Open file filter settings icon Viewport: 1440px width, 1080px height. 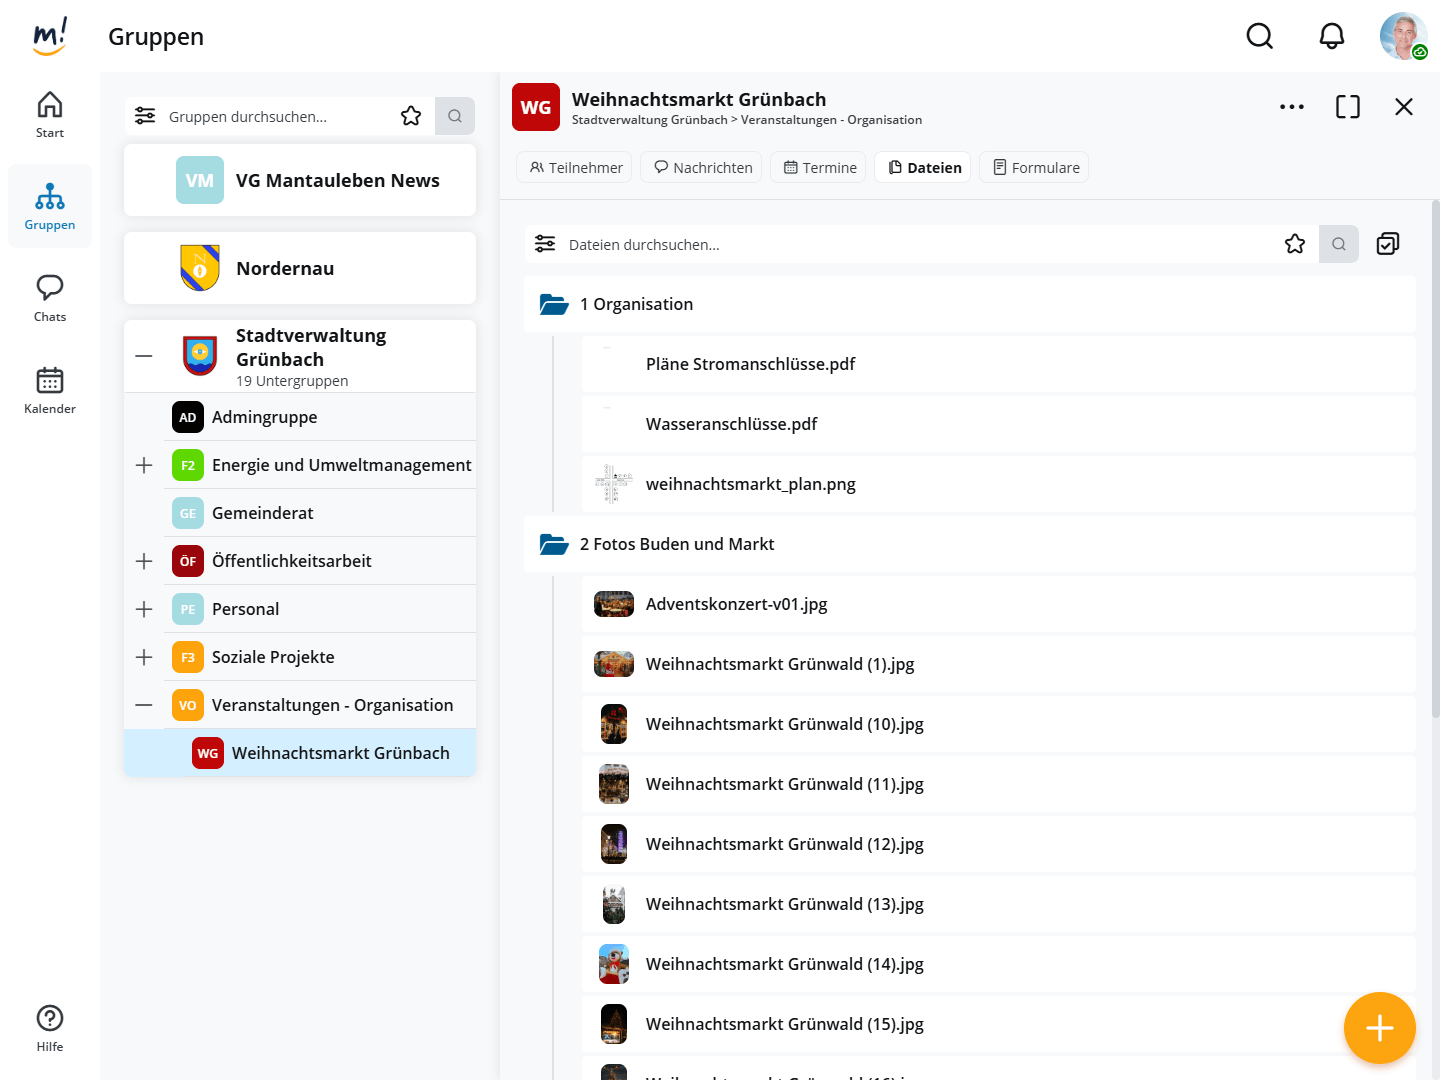[545, 244]
